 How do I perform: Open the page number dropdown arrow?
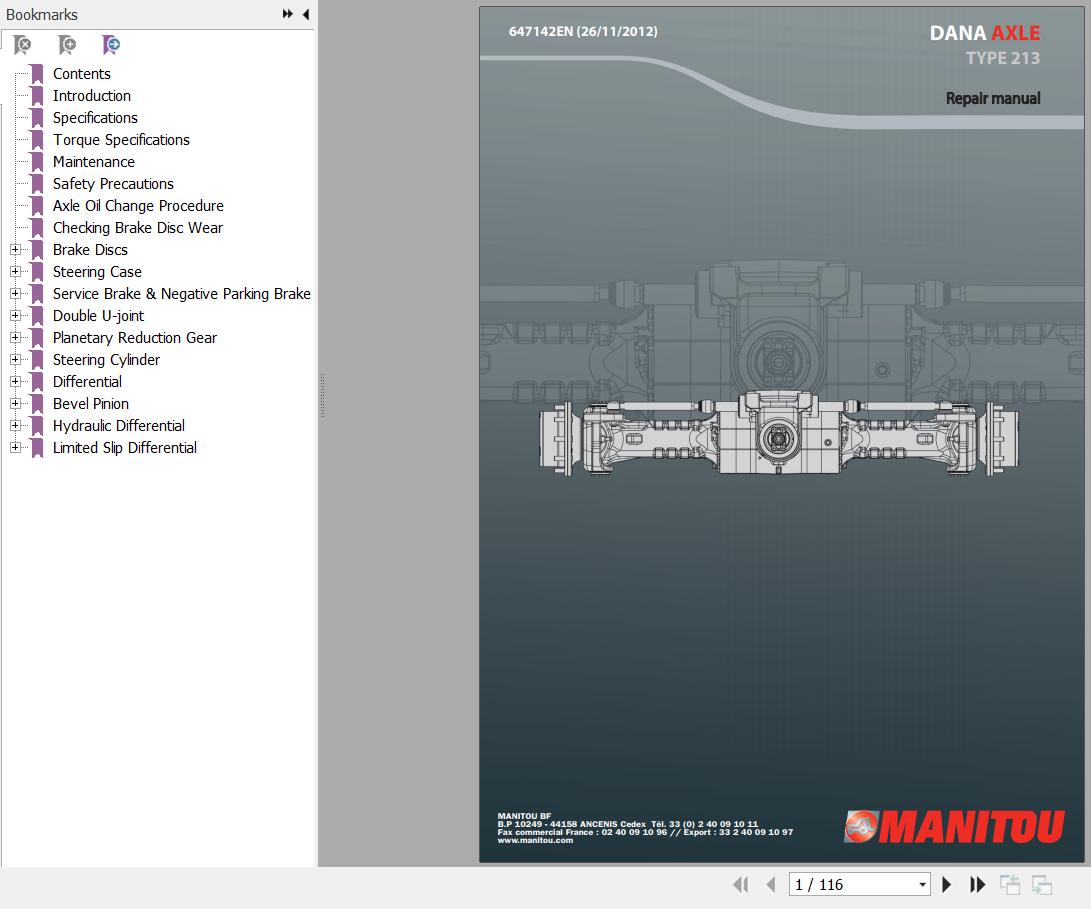[923, 885]
